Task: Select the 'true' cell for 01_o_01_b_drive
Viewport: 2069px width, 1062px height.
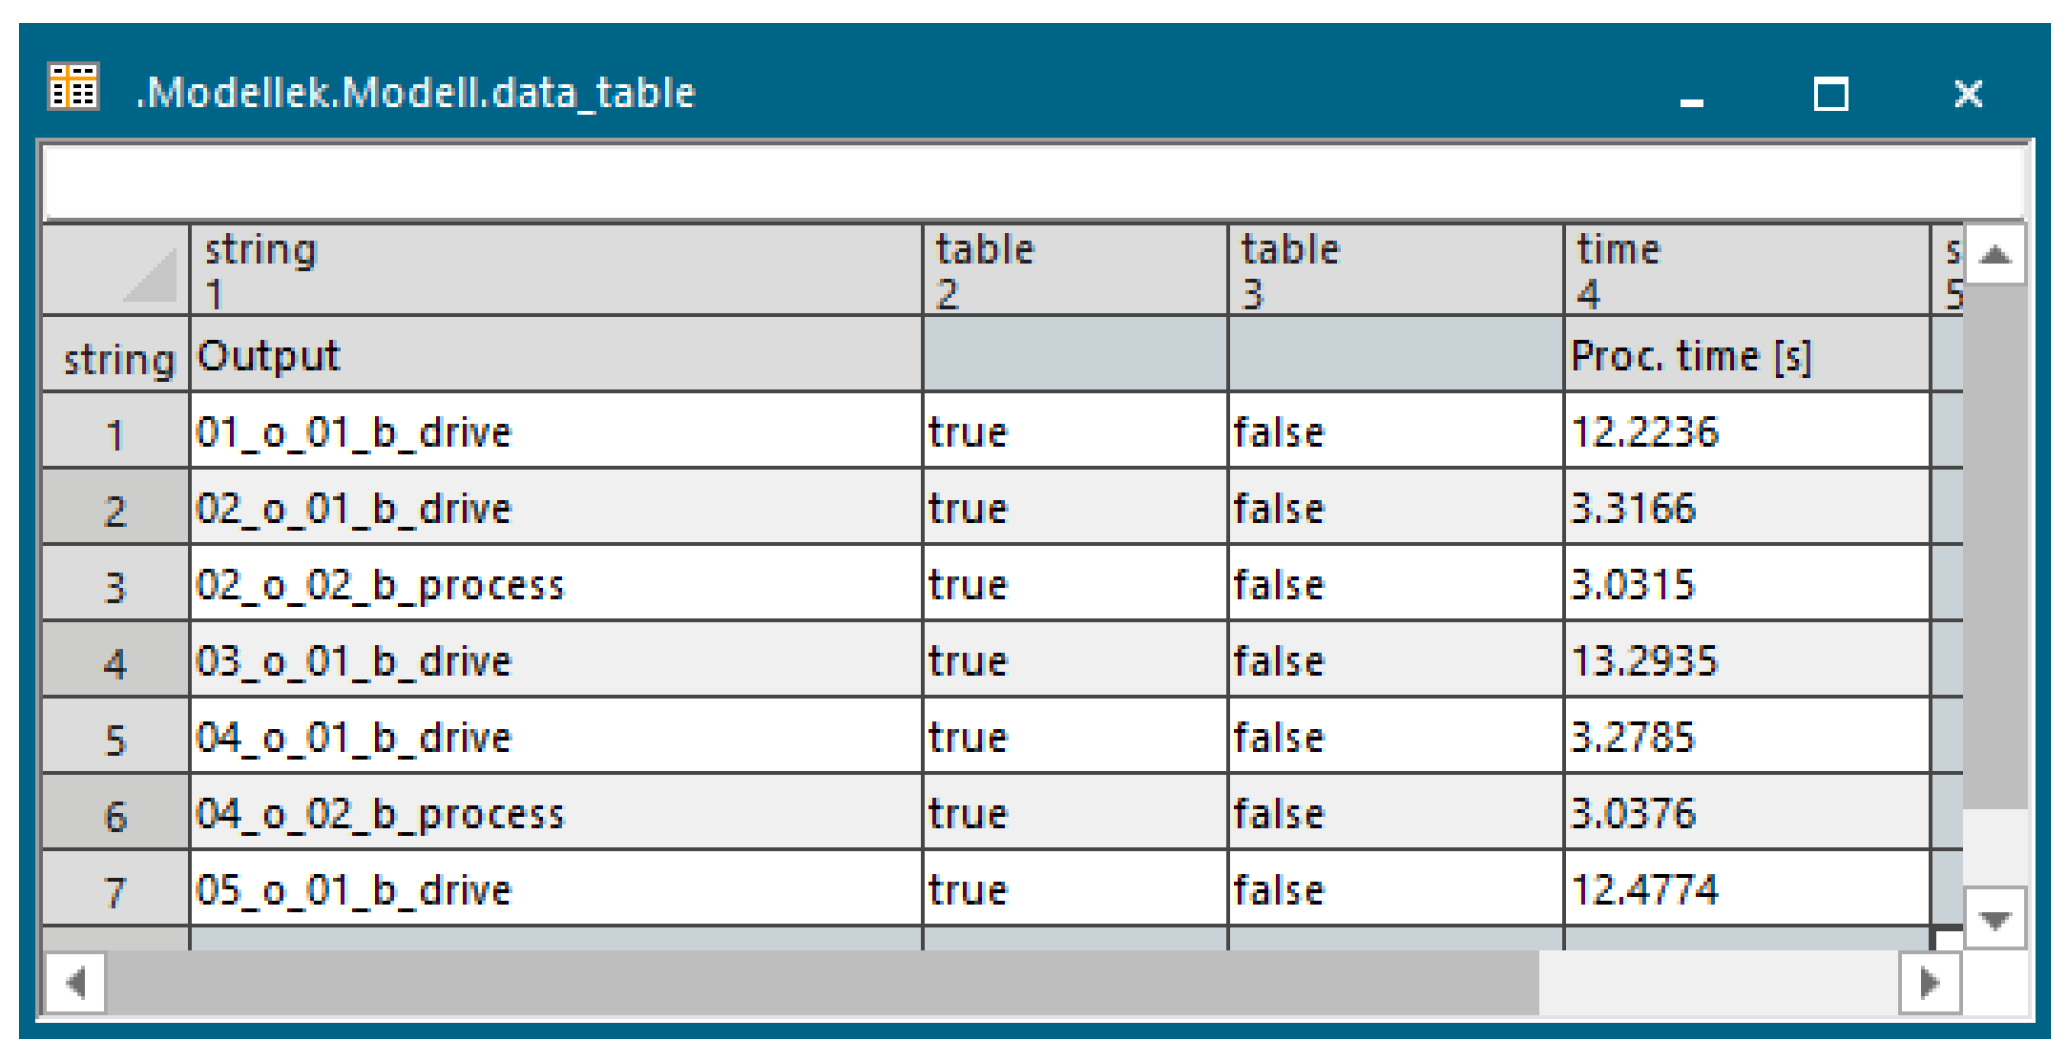Action: pyautogui.click(x=1075, y=431)
